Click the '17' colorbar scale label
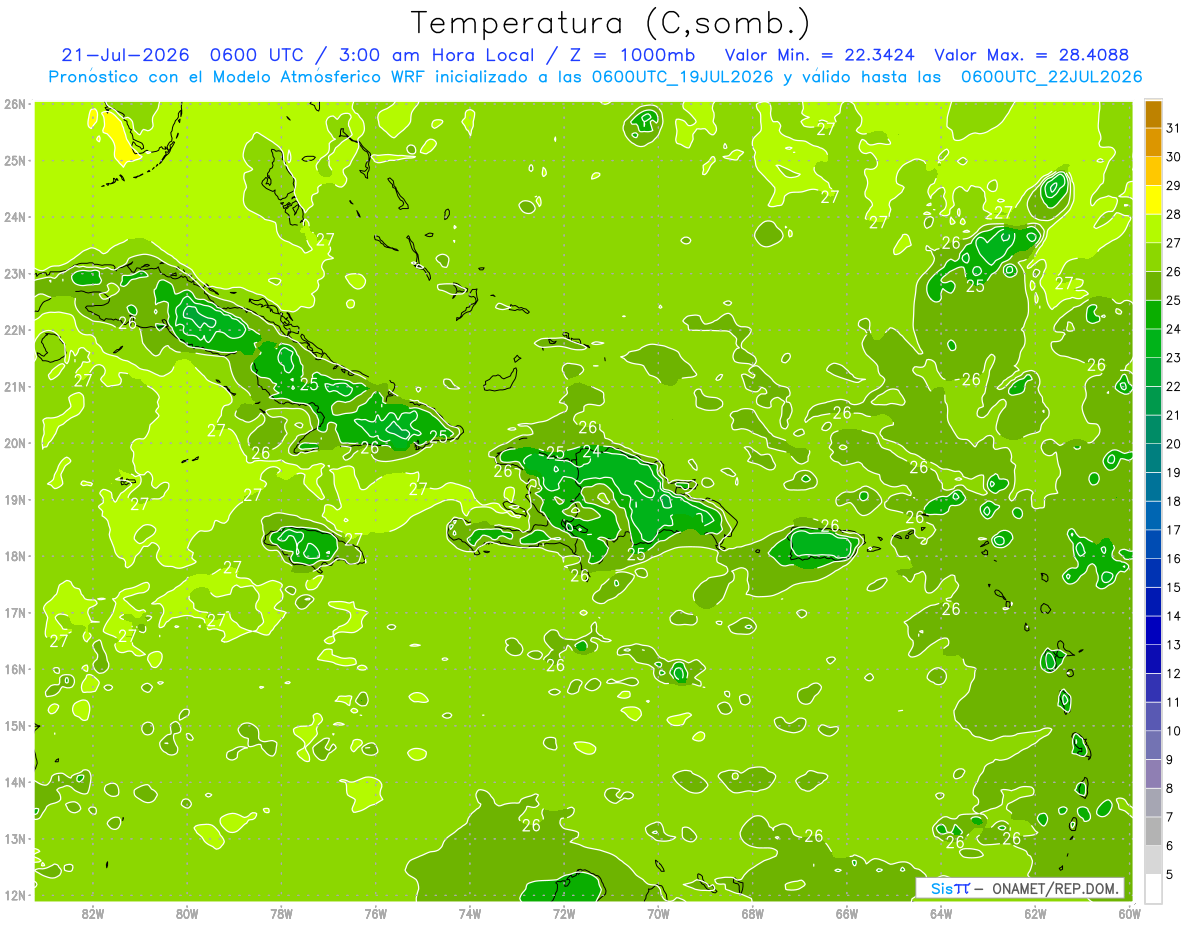 point(1174,530)
